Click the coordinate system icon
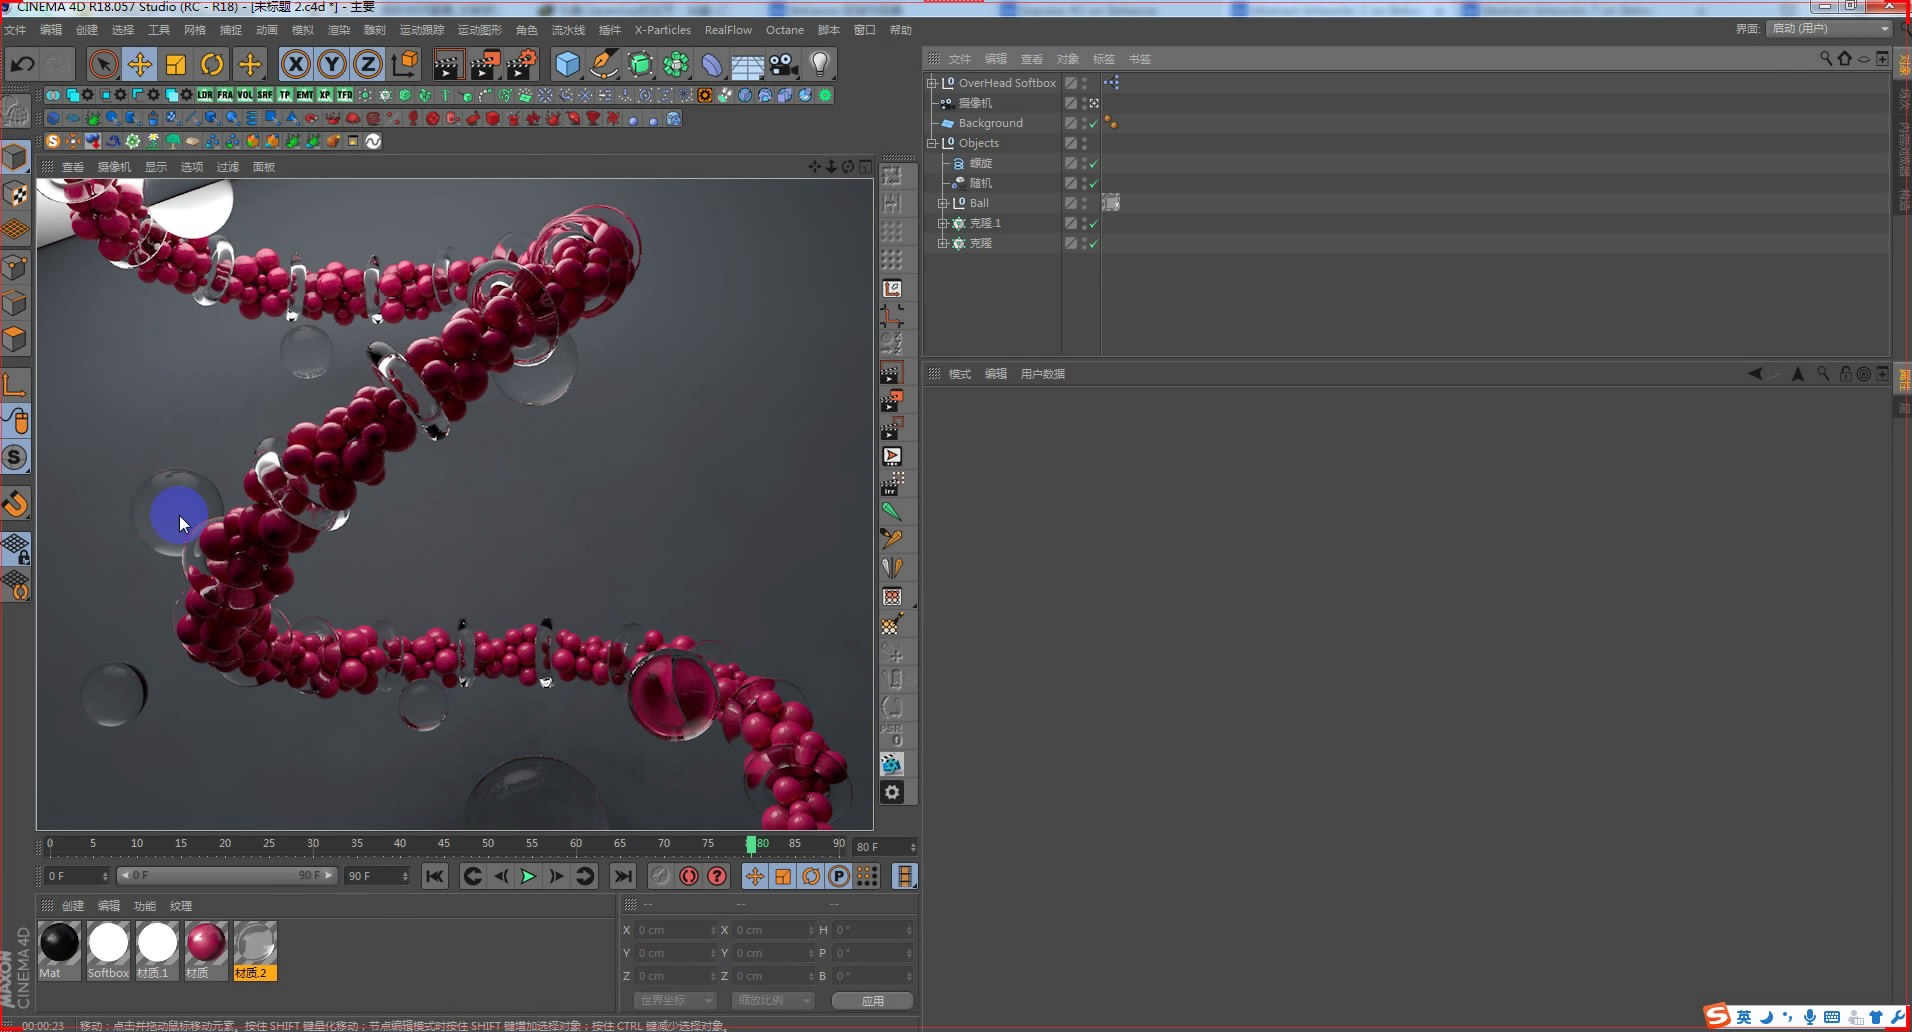Screen dimensions: 1912x1032 [405, 65]
